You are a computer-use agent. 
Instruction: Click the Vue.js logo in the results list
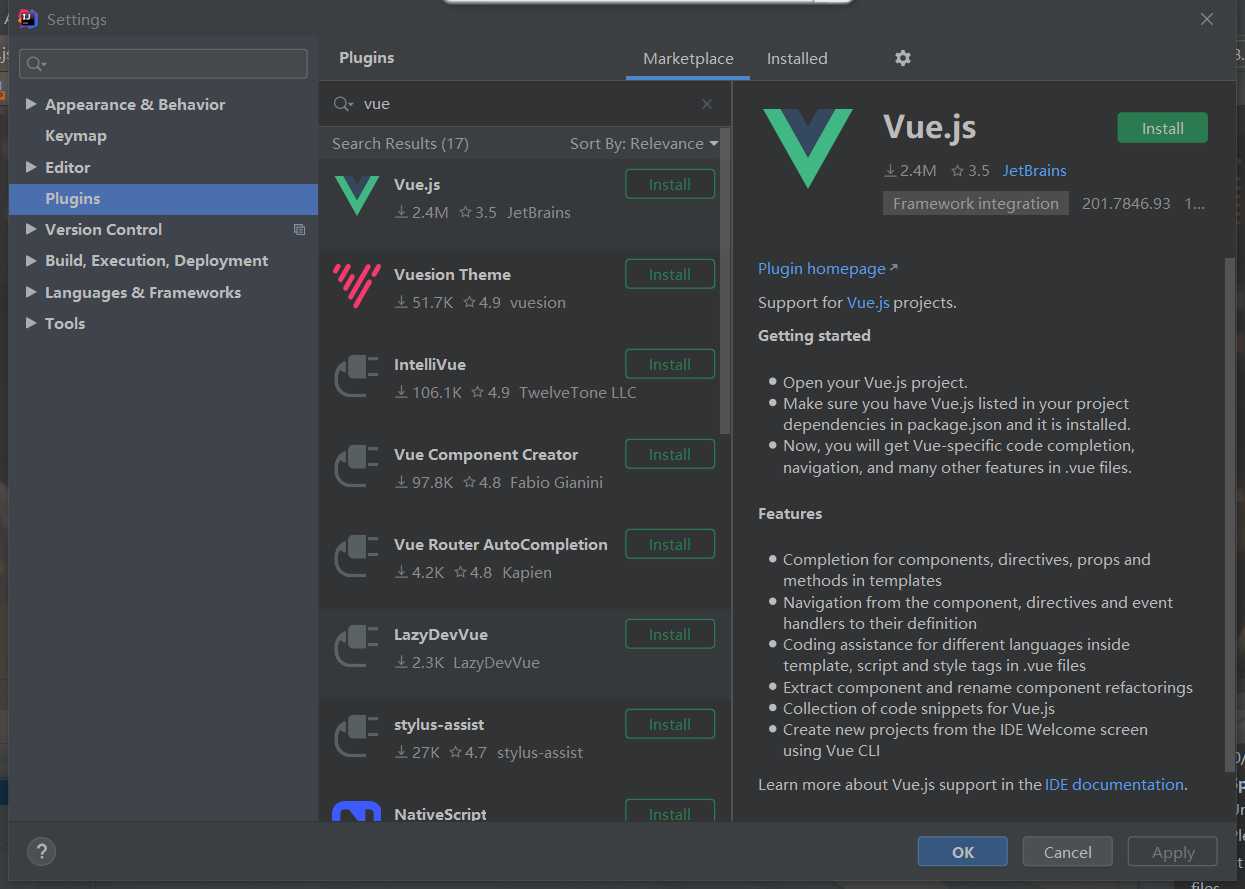point(357,195)
